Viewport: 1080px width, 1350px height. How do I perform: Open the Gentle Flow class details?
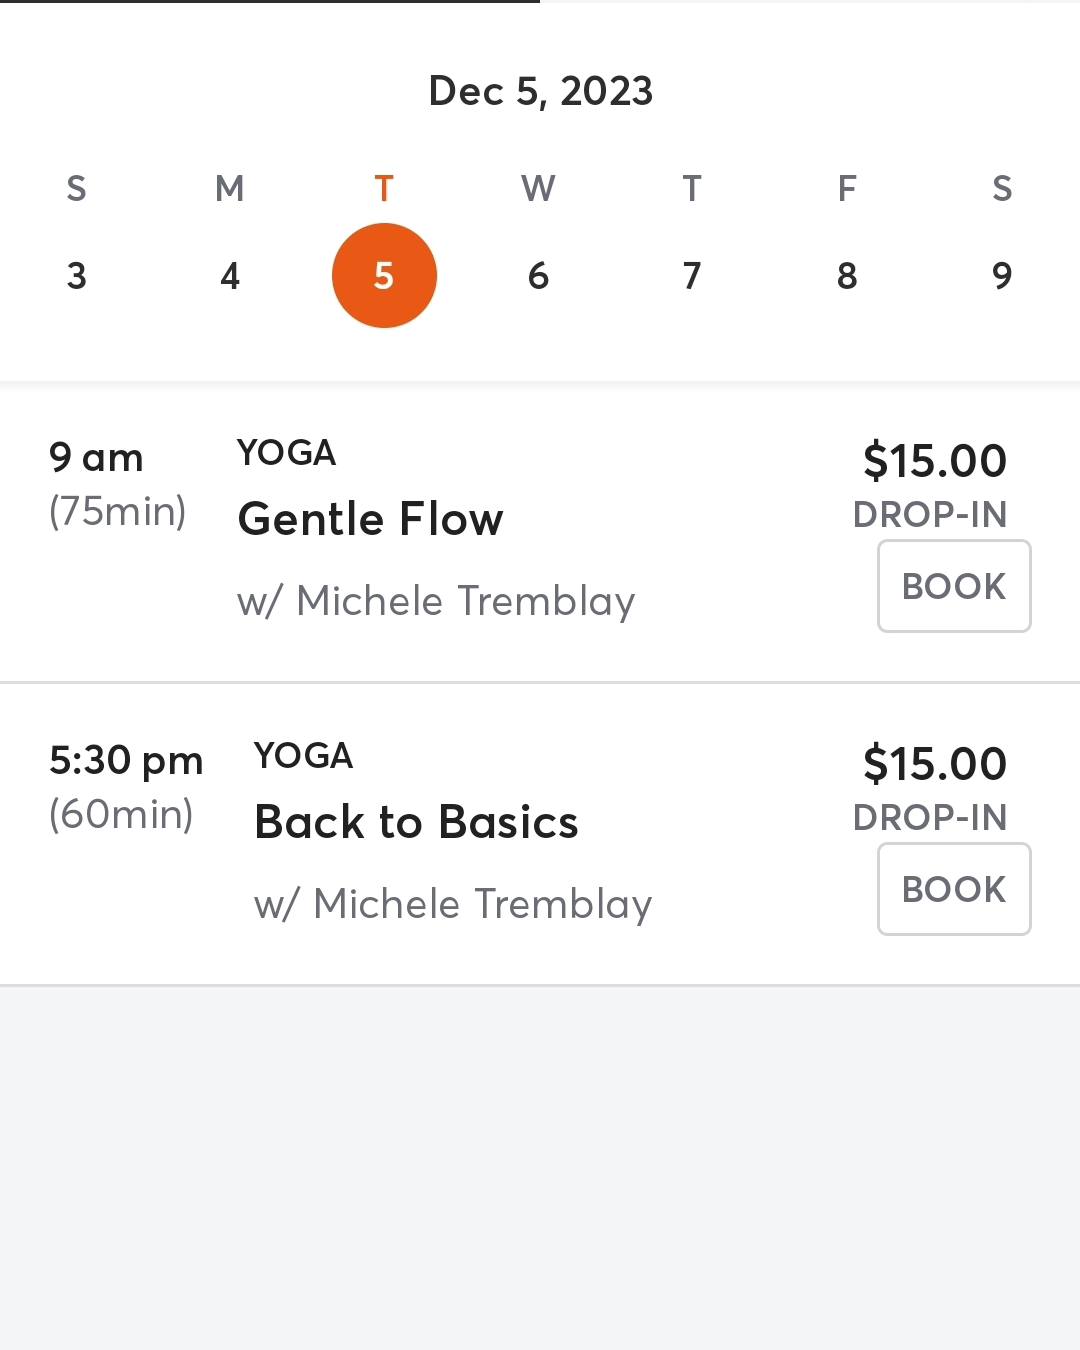click(x=370, y=519)
